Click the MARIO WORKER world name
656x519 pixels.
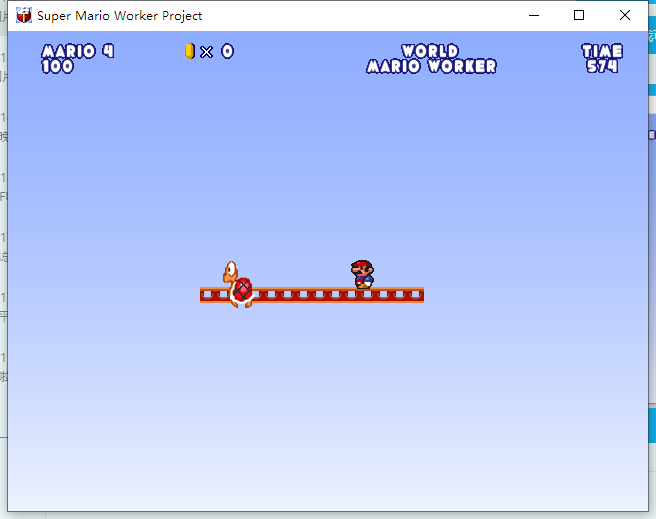pyautogui.click(x=431, y=66)
